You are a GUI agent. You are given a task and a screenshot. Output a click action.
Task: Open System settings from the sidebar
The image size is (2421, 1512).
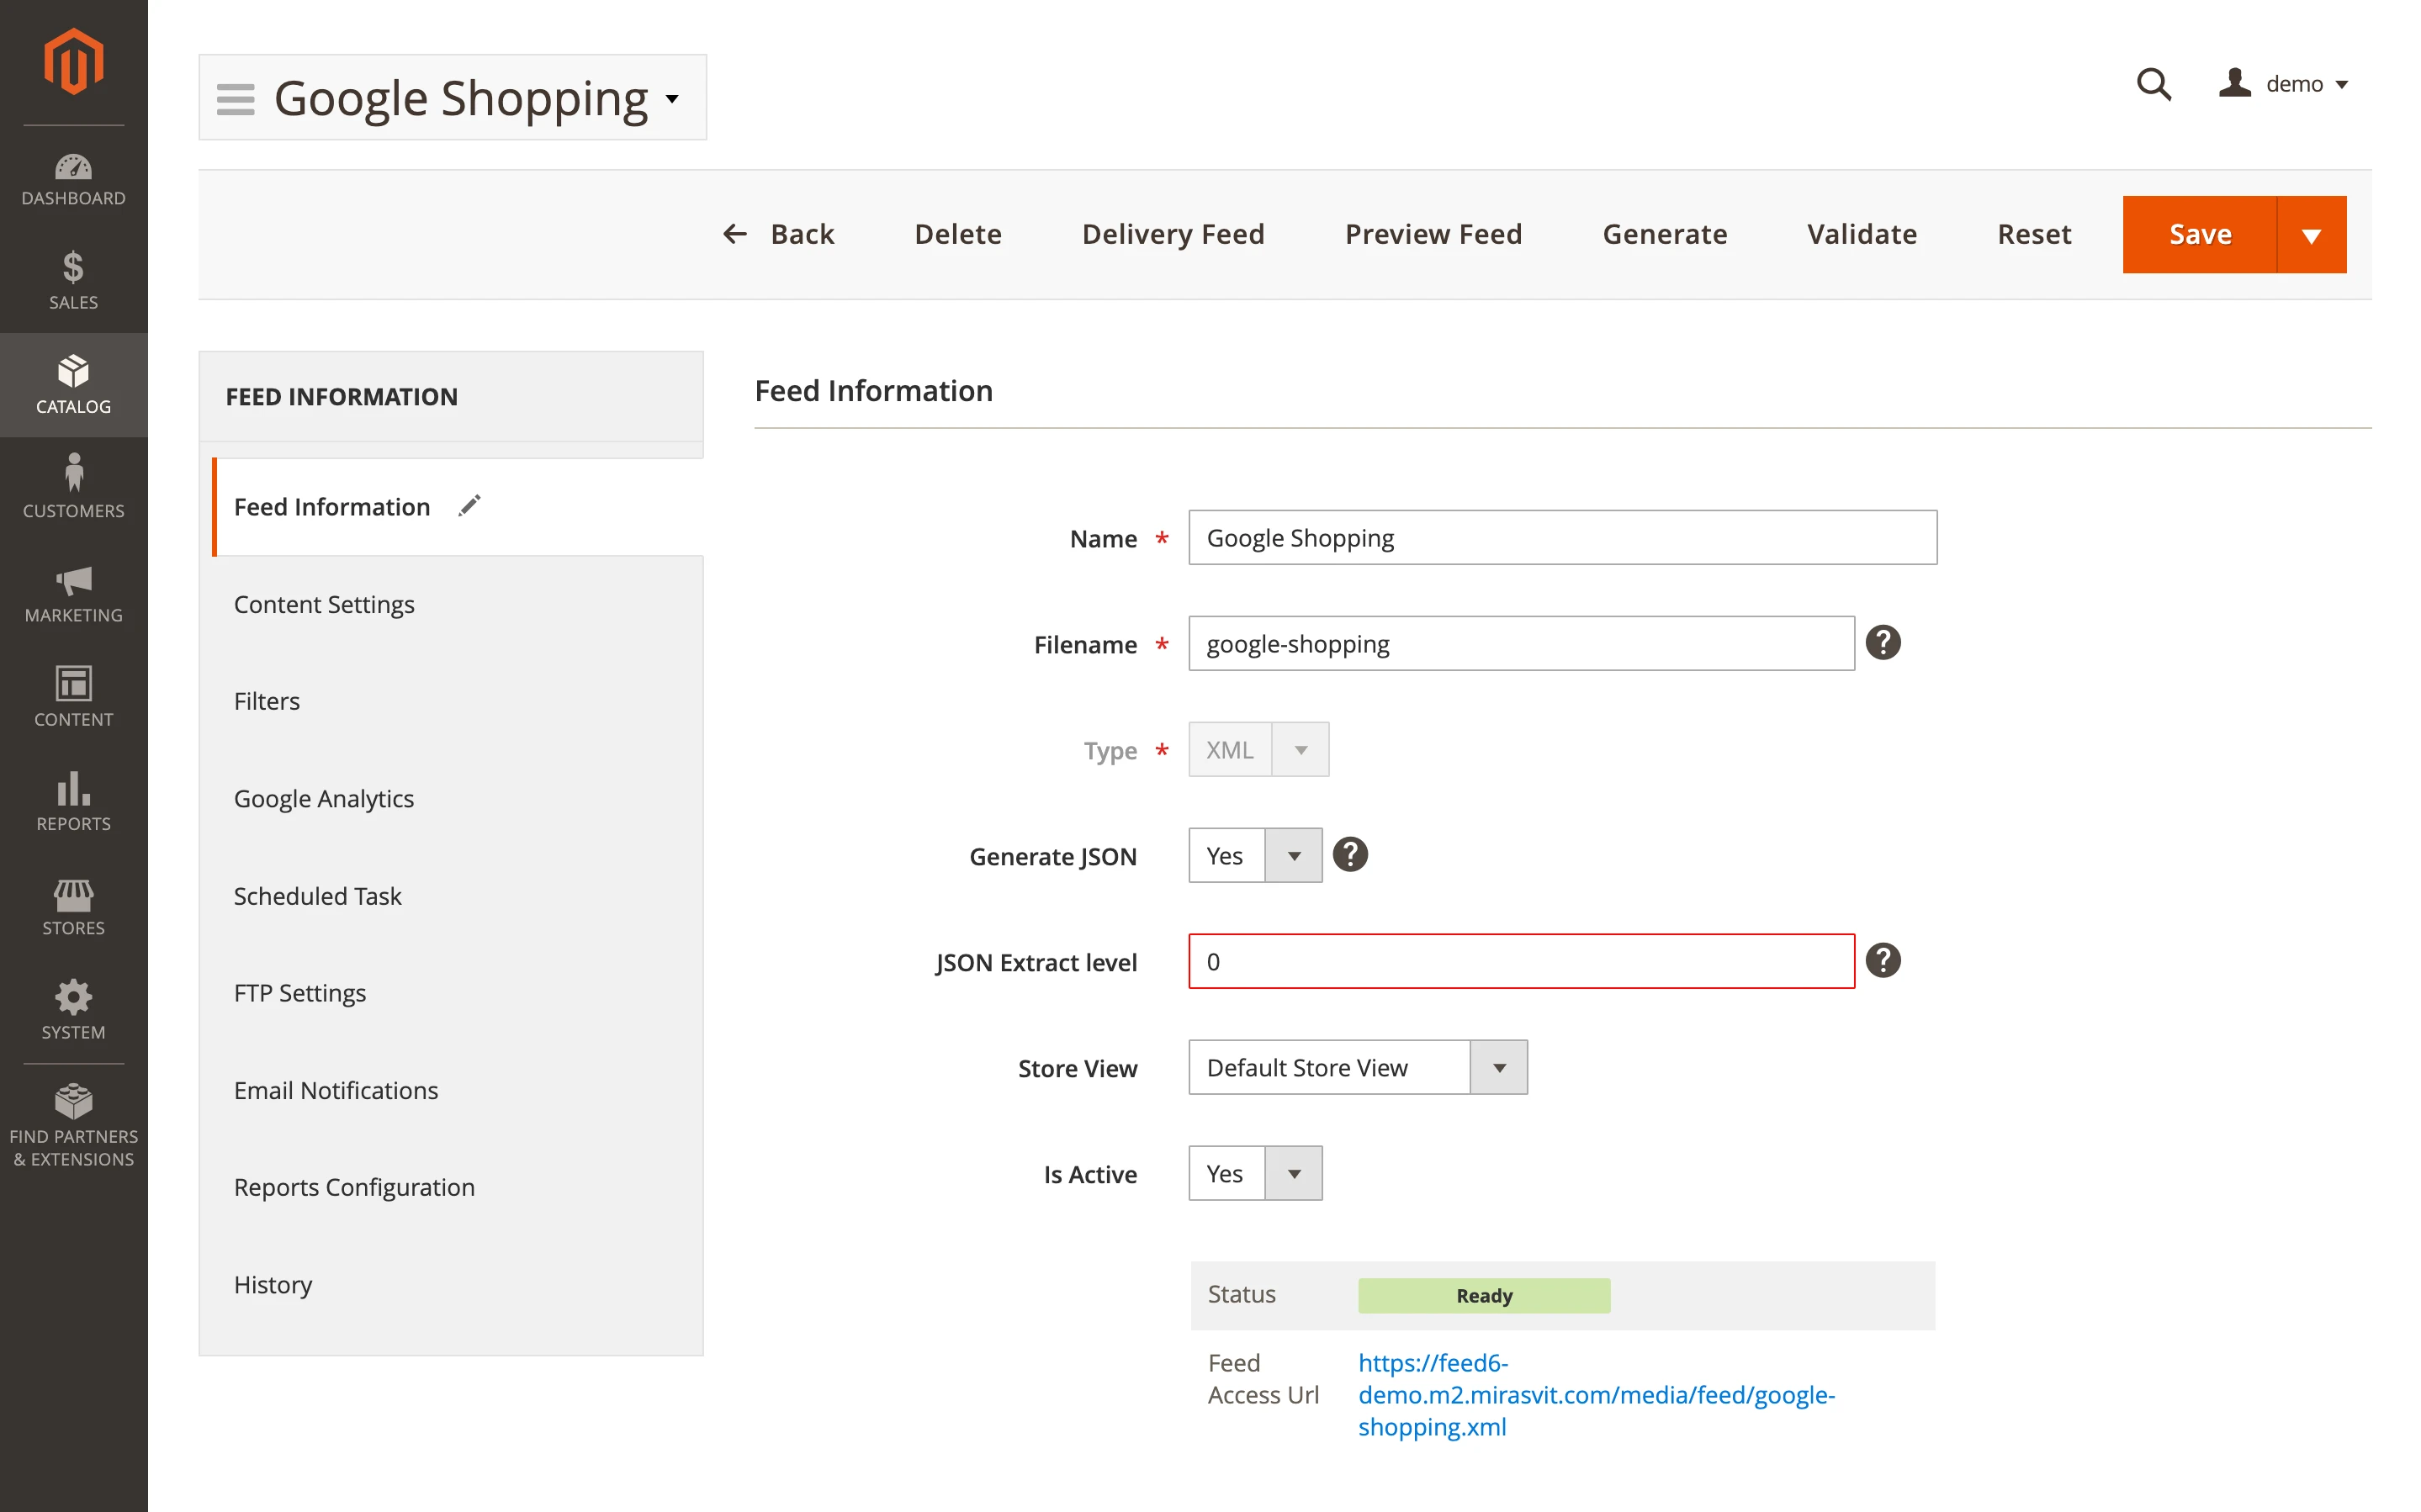click(x=73, y=1009)
